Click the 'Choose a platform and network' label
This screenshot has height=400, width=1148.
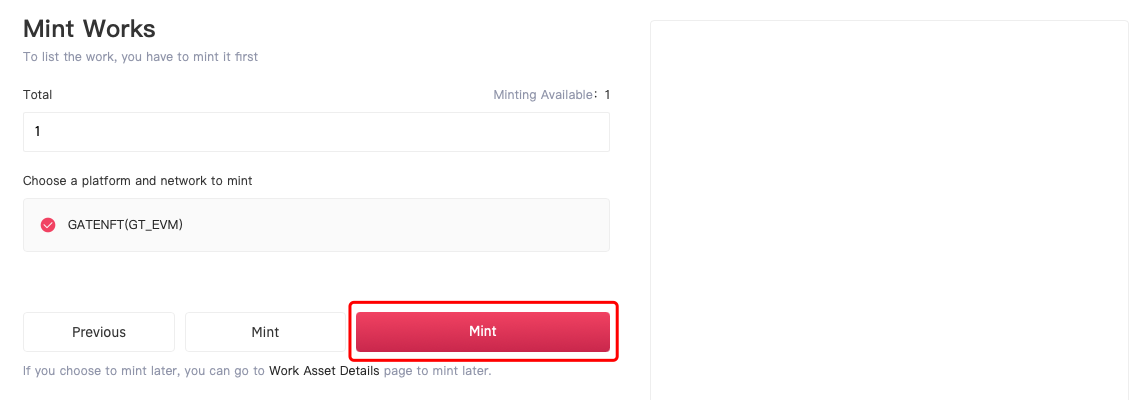[138, 180]
